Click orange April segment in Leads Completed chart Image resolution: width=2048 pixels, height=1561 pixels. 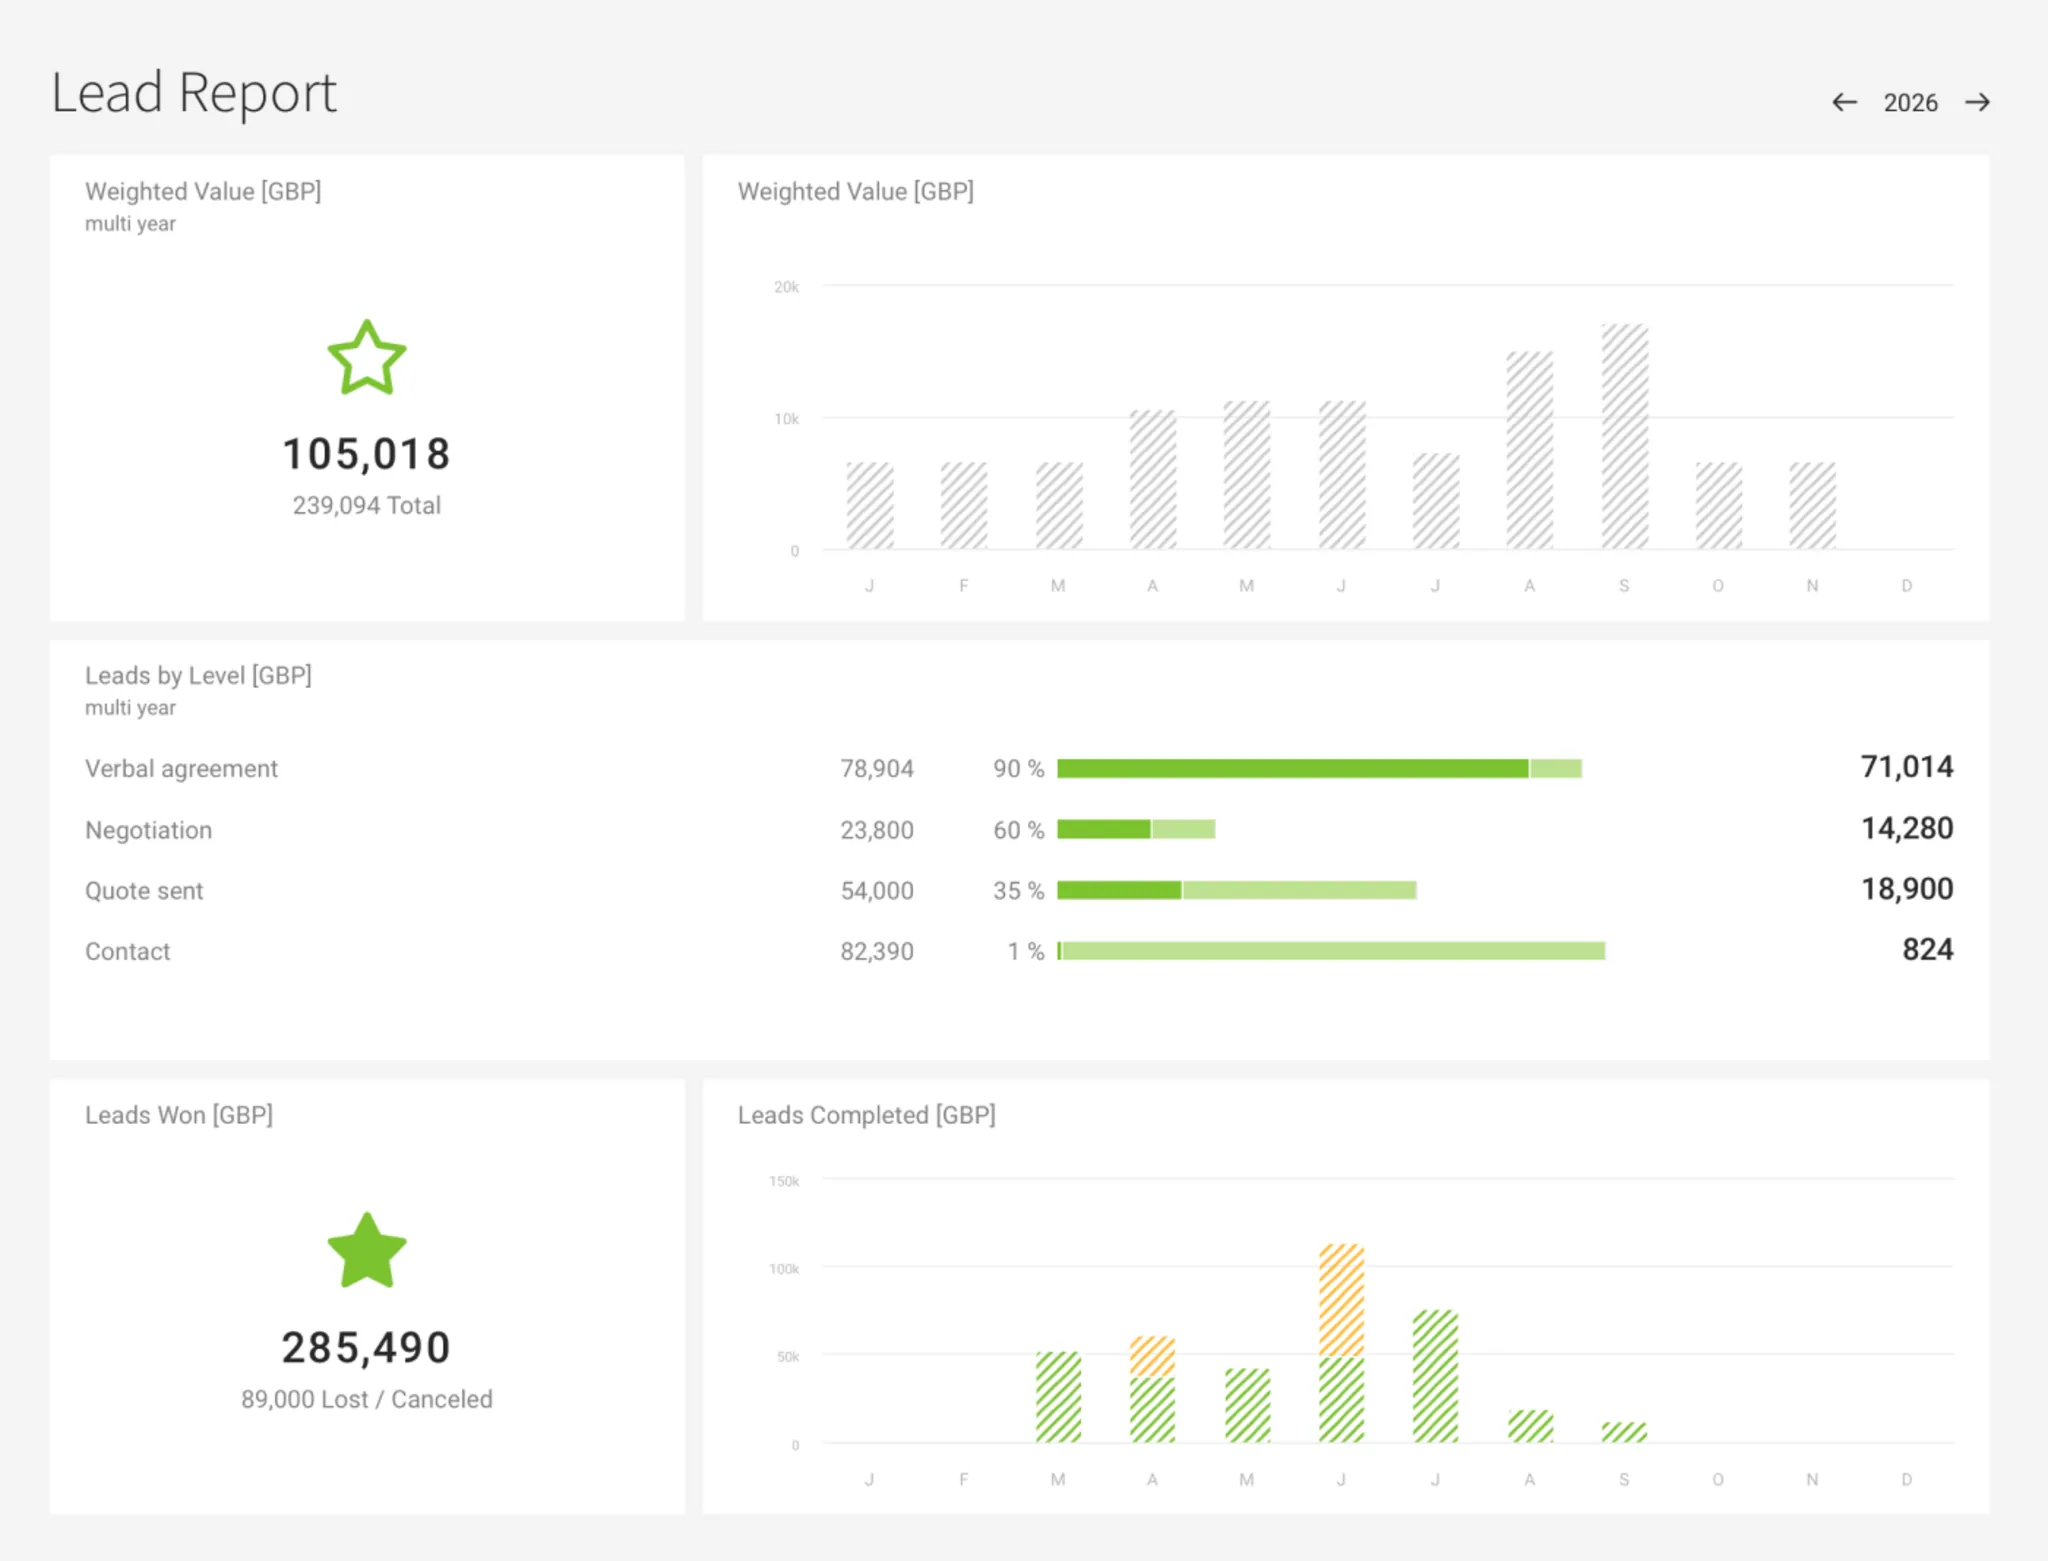1152,1357
